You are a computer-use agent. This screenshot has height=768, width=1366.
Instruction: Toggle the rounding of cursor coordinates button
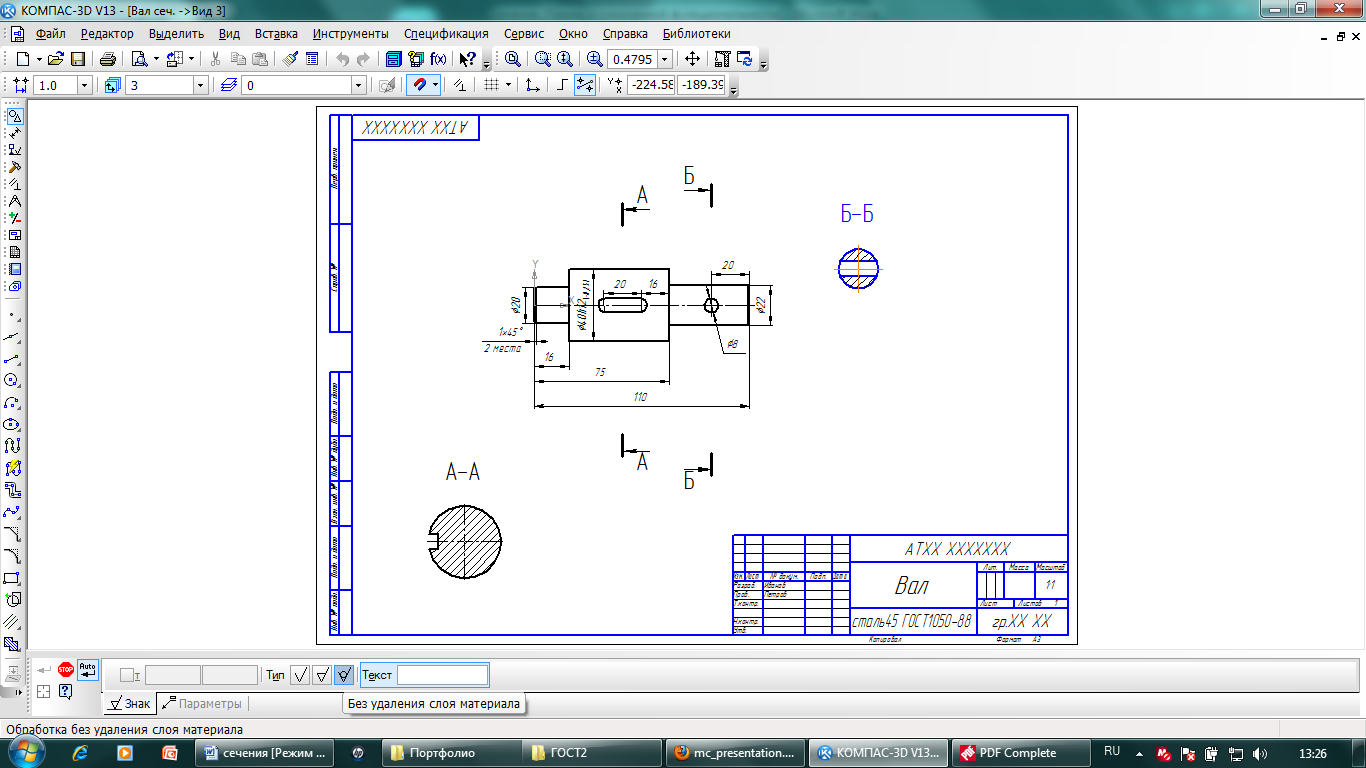585,85
